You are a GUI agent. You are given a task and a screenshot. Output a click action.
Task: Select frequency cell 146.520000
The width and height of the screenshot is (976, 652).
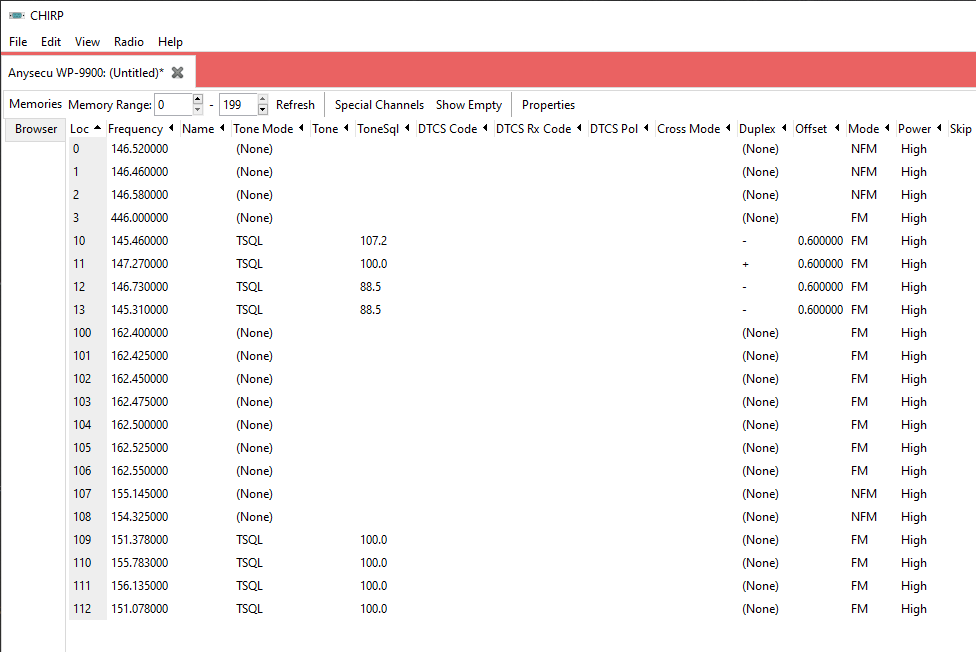pos(139,149)
